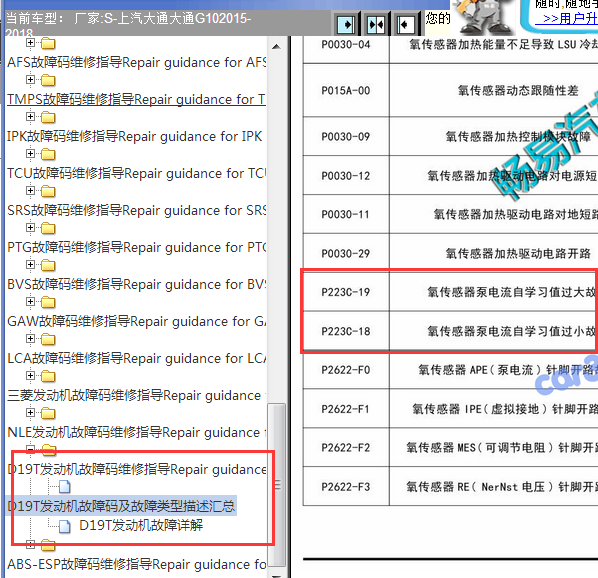Open TMPS故障码维修指导 Repair guidance item
The height and width of the screenshot is (578, 598).
pos(137,99)
